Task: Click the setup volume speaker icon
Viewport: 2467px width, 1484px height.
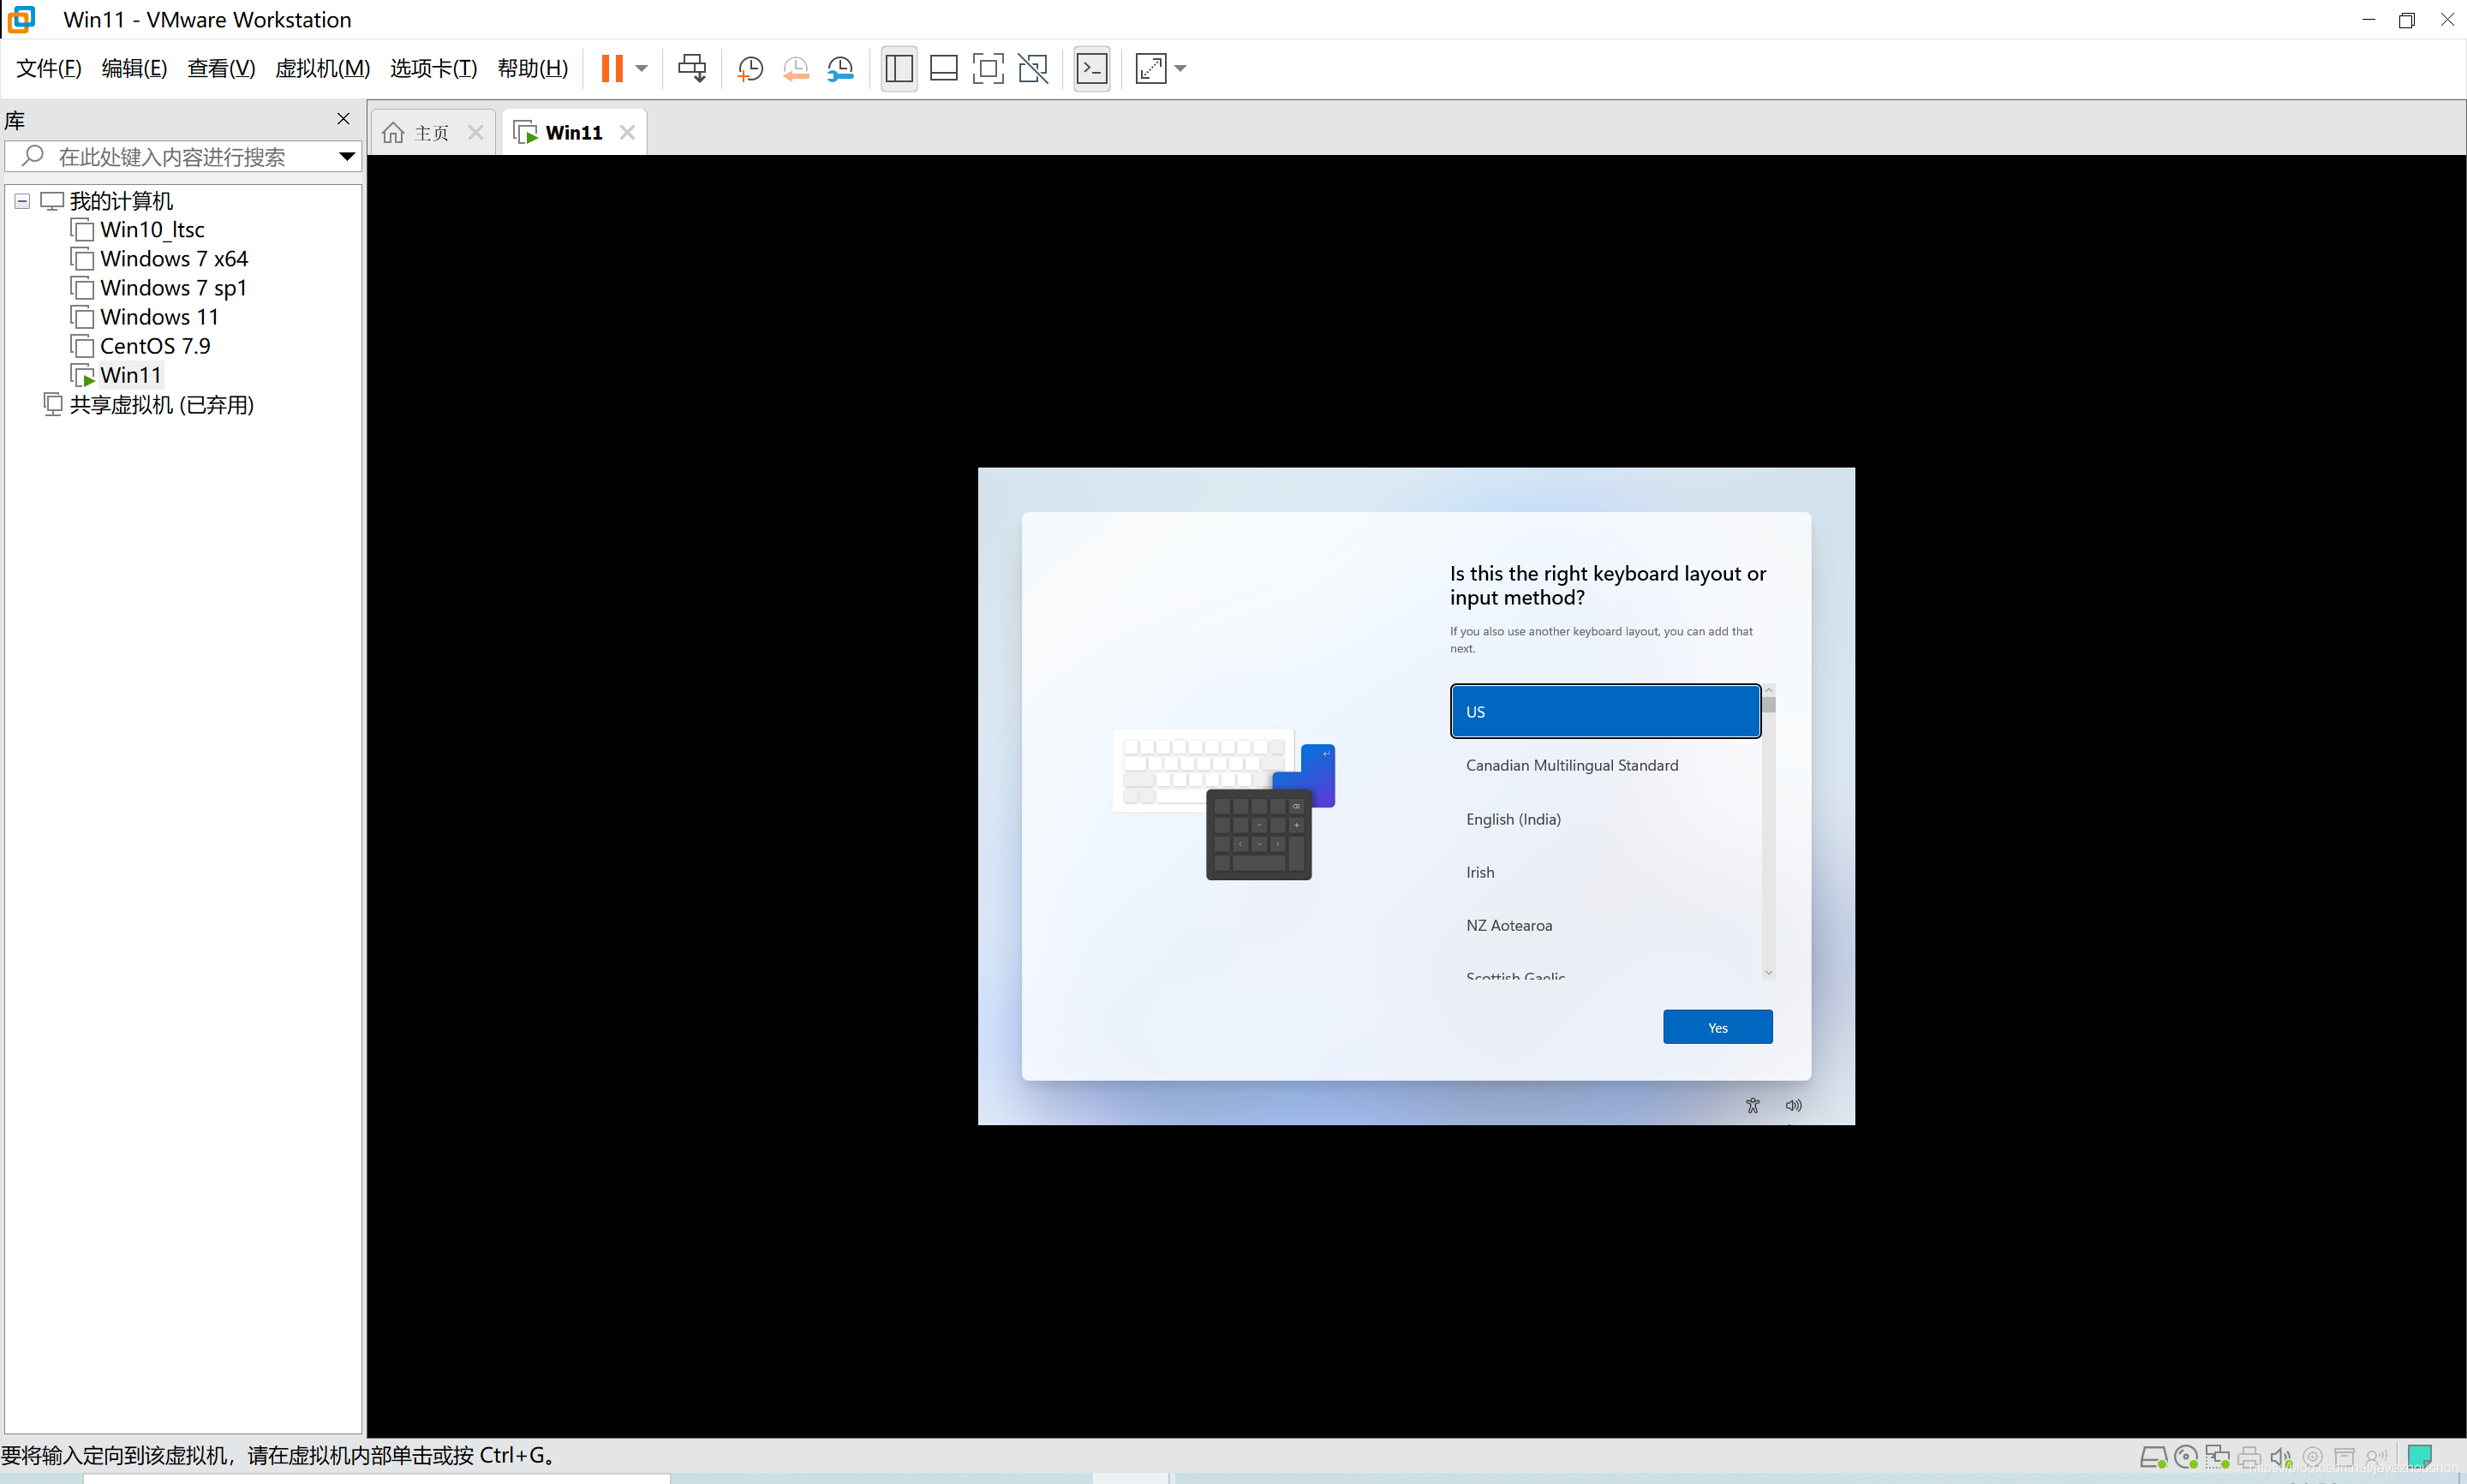Action: click(x=1793, y=1105)
